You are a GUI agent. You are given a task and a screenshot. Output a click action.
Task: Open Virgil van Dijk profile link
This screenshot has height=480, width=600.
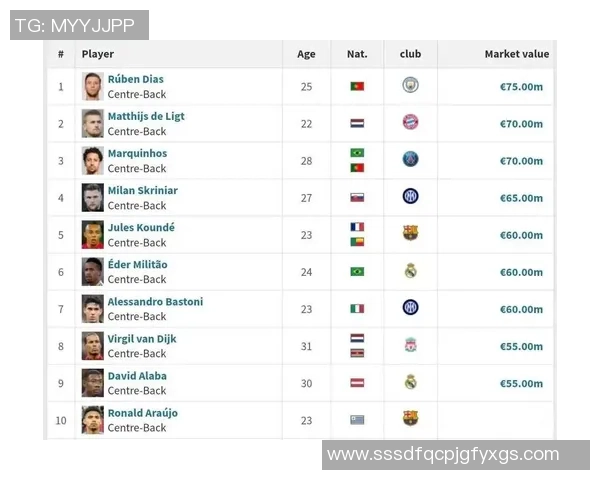[x=142, y=338]
